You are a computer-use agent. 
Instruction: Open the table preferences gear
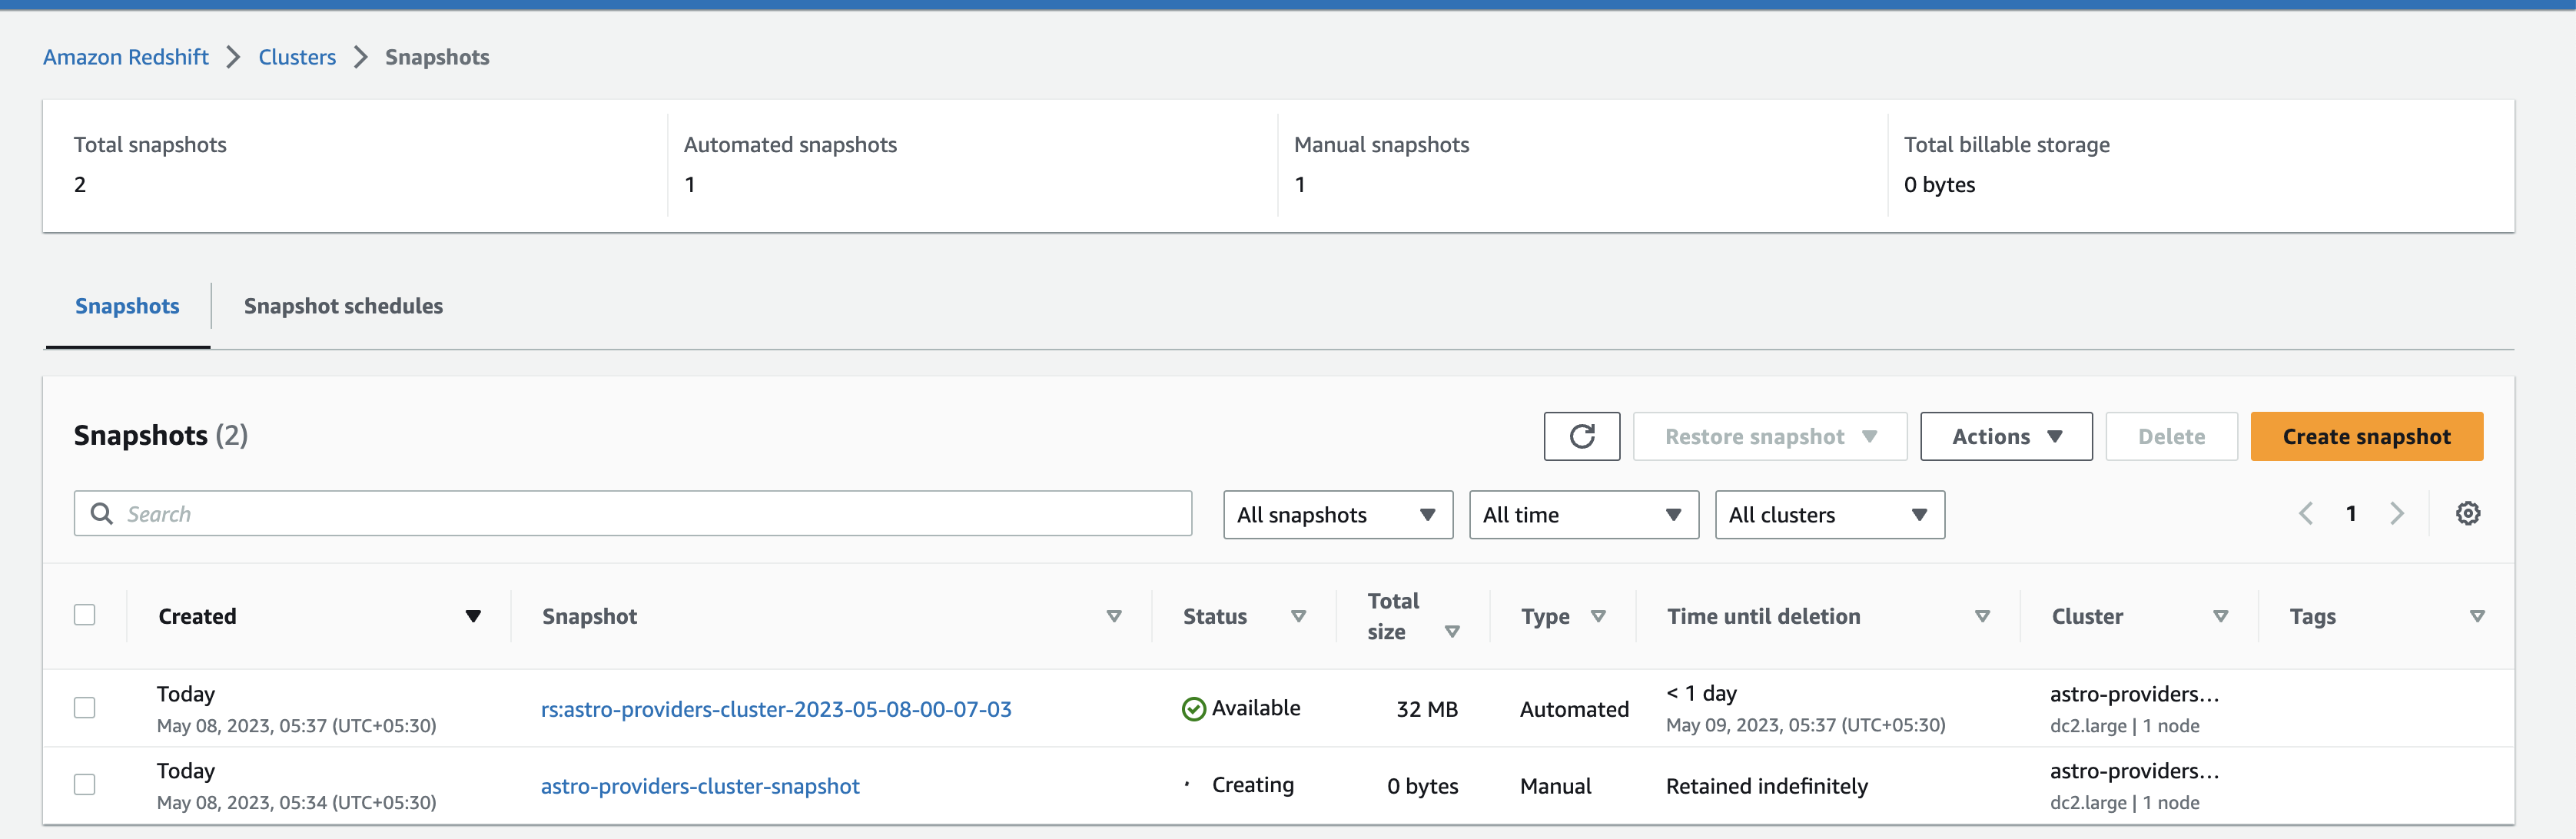2468,513
